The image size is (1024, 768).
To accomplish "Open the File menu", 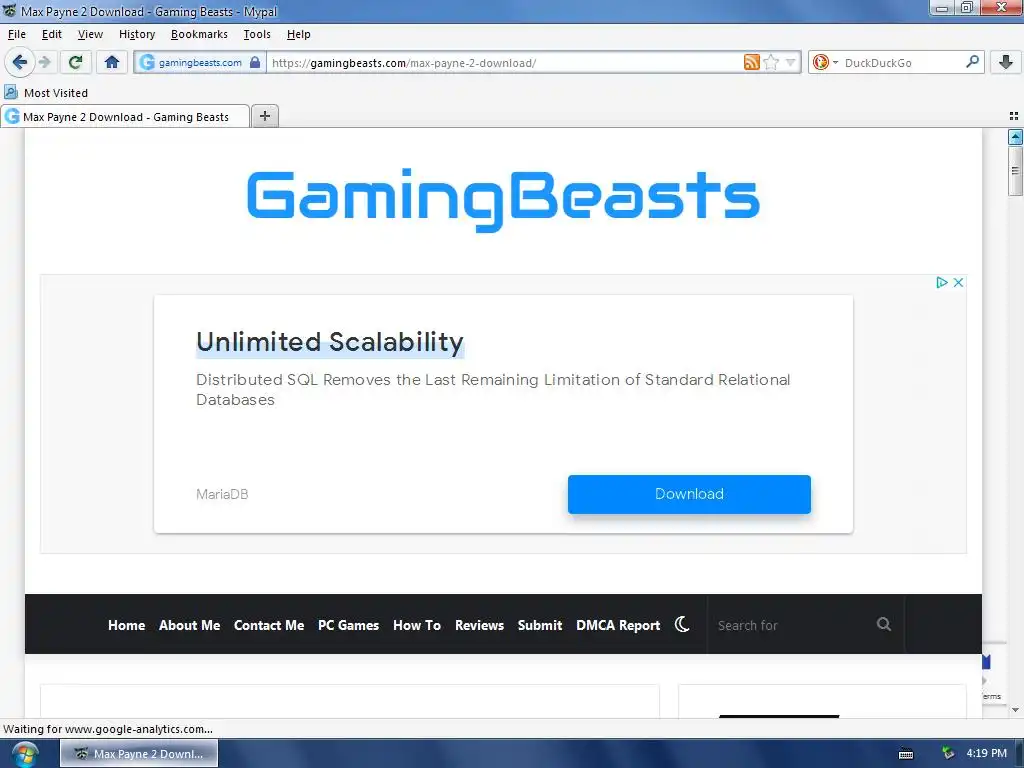I will click(17, 34).
